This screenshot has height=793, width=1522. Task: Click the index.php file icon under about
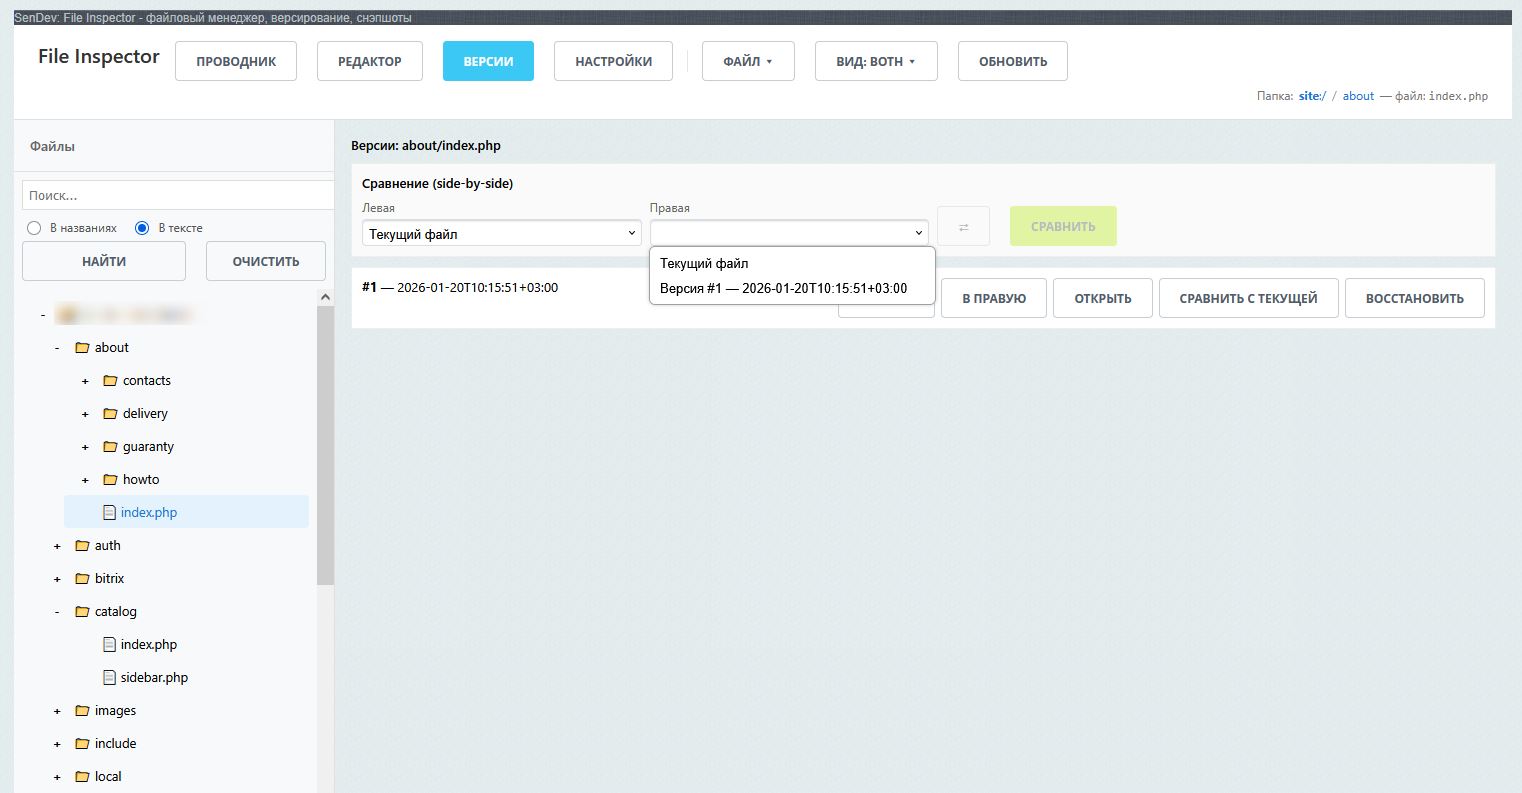coord(109,512)
